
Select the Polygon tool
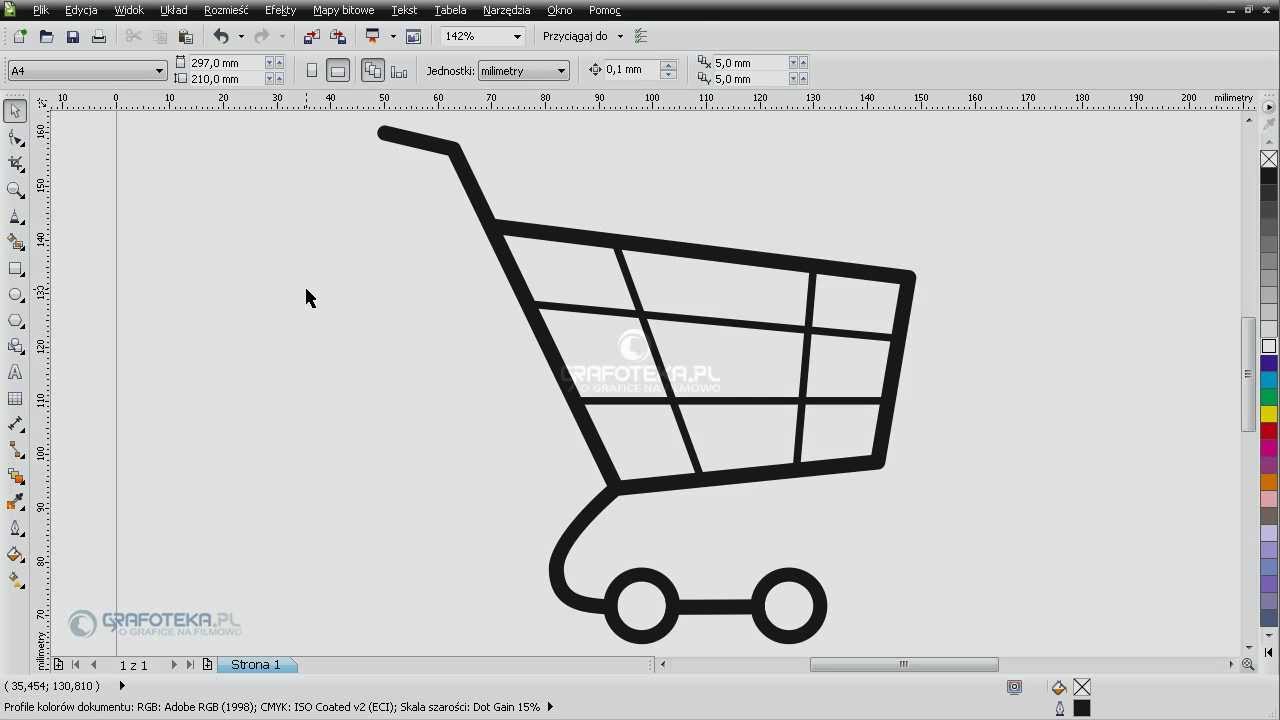(15, 321)
